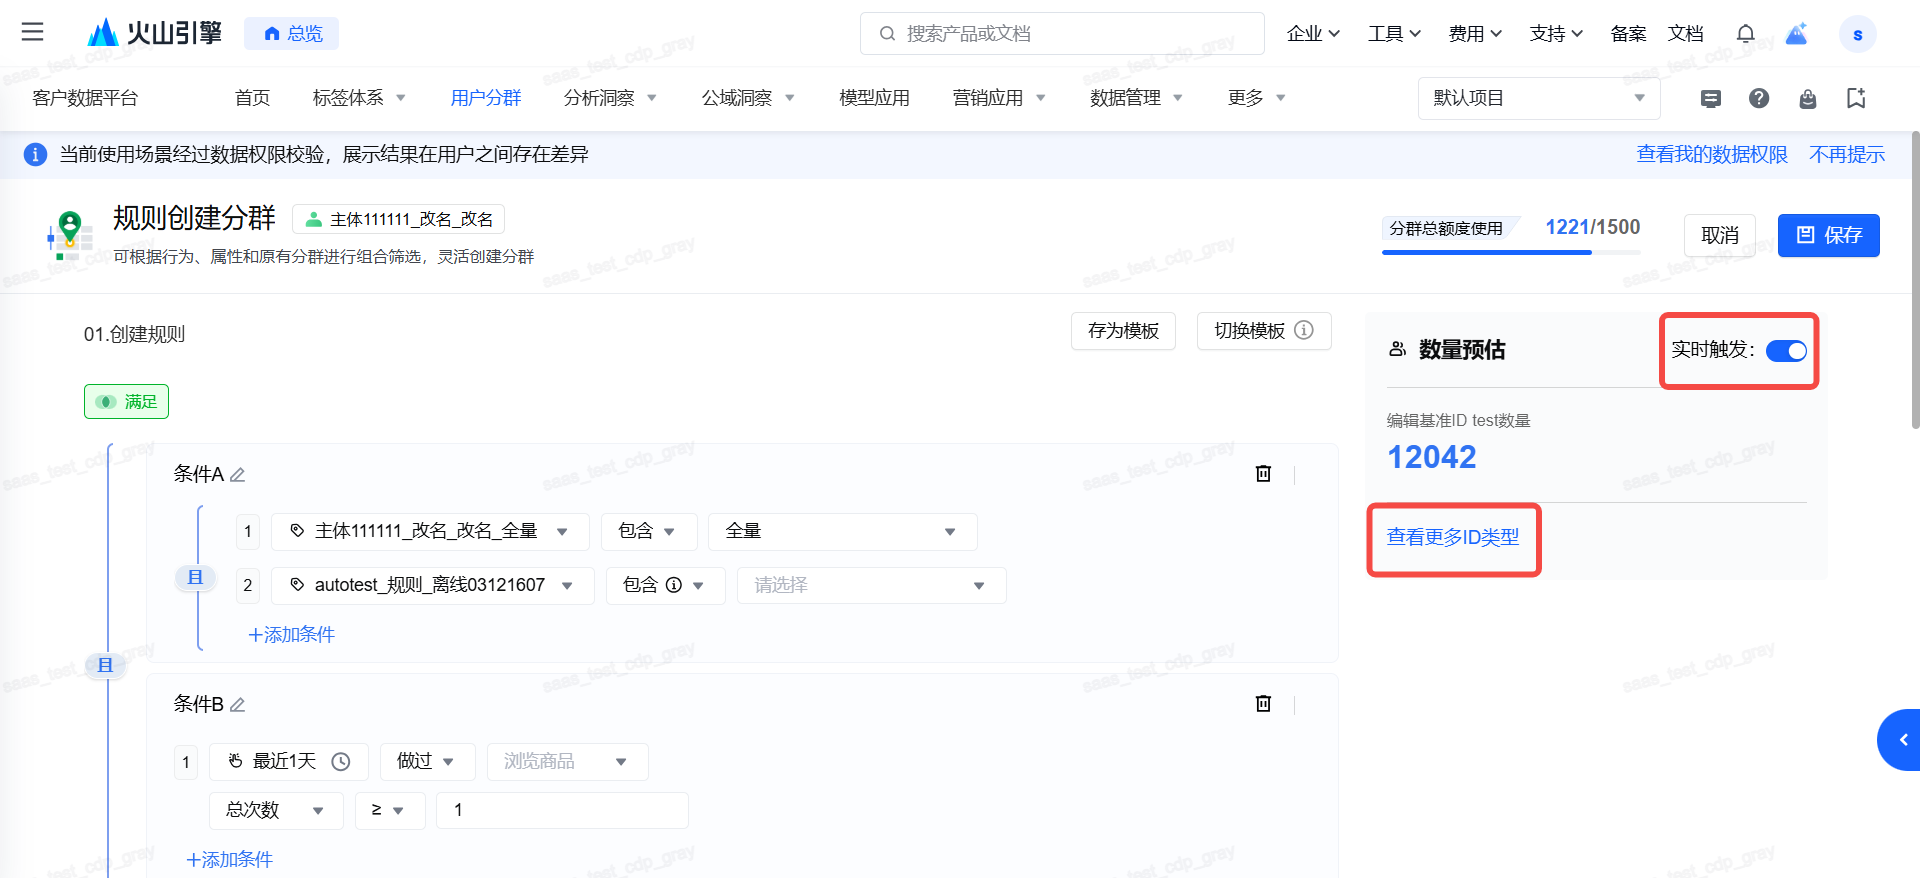1920x878 pixels.
Task: Delete condition A with trash icon
Action: pyautogui.click(x=1263, y=474)
